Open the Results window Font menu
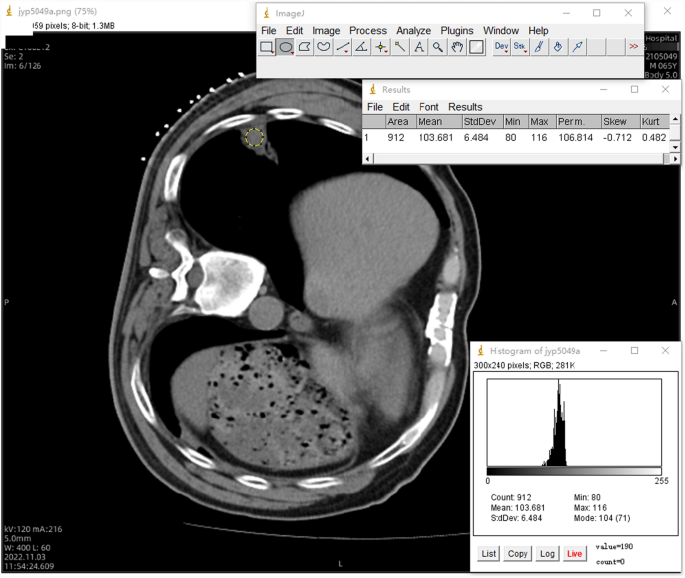Screen dimensions: 685x578 (x=429, y=107)
